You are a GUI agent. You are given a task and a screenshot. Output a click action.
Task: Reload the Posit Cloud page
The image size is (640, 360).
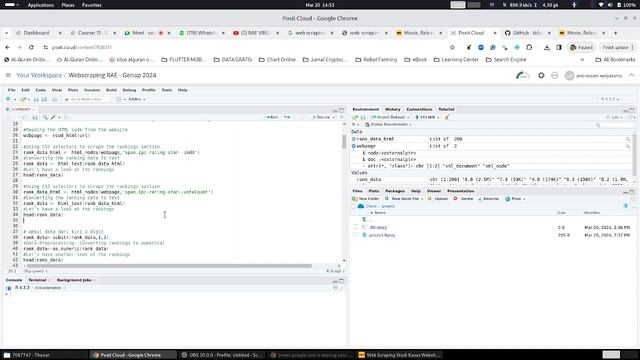(31, 47)
